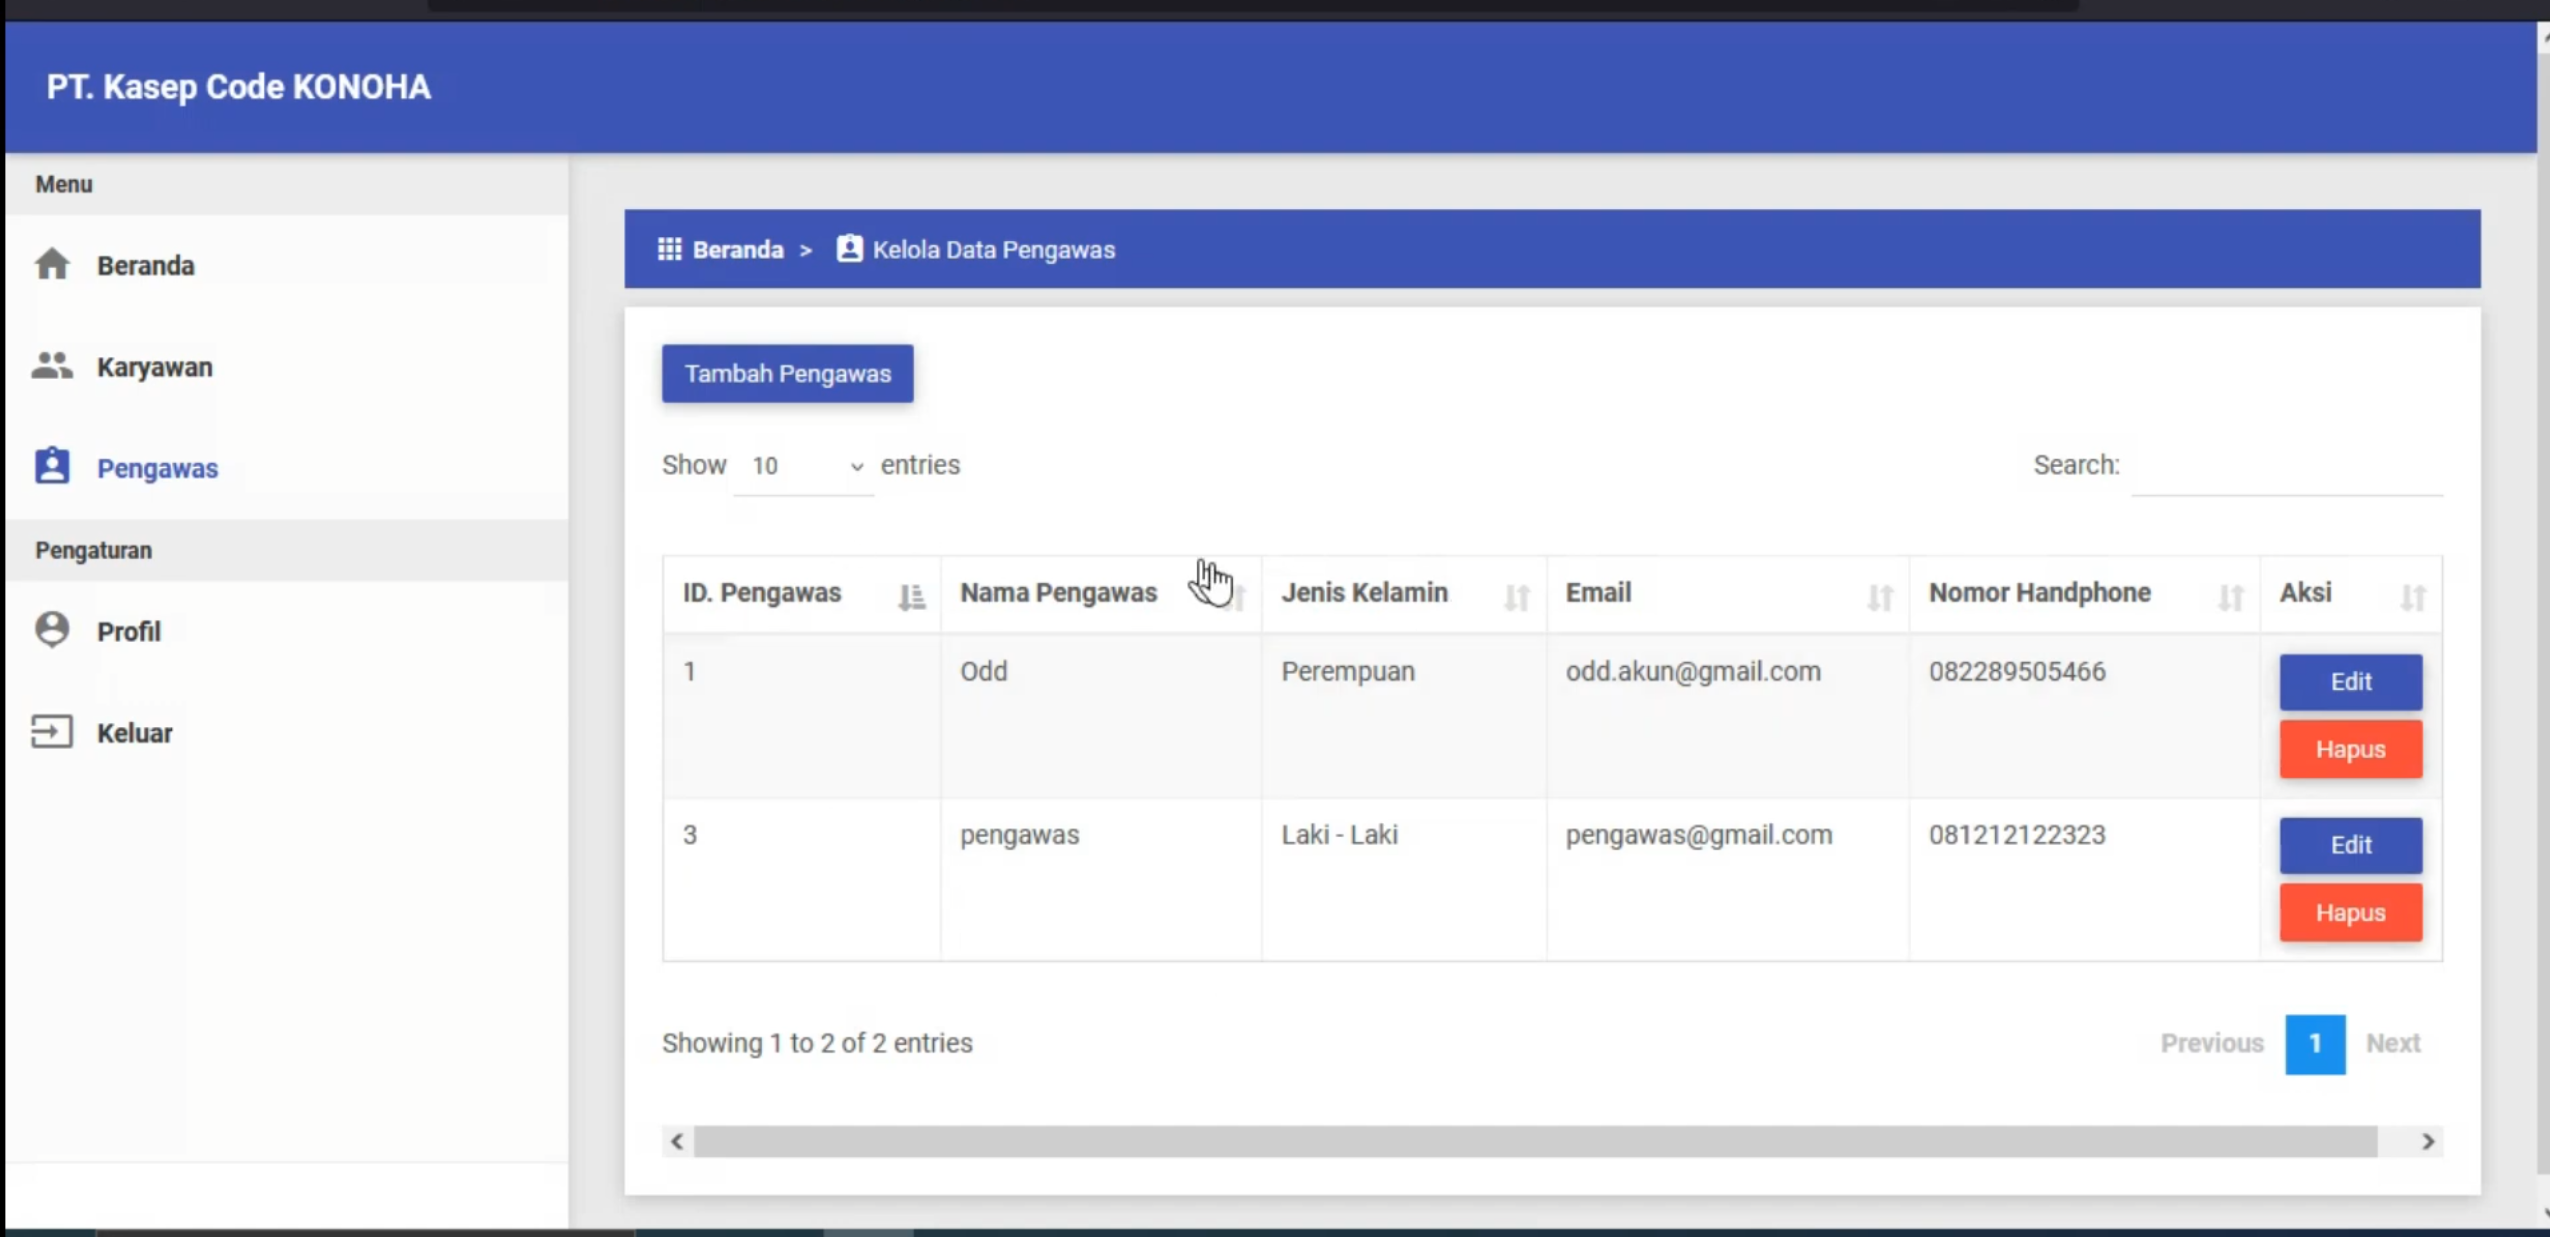Image resolution: width=2550 pixels, height=1237 pixels.
Task: Click left arrow of horizontal scrollbar
Action: [677, 1141]
